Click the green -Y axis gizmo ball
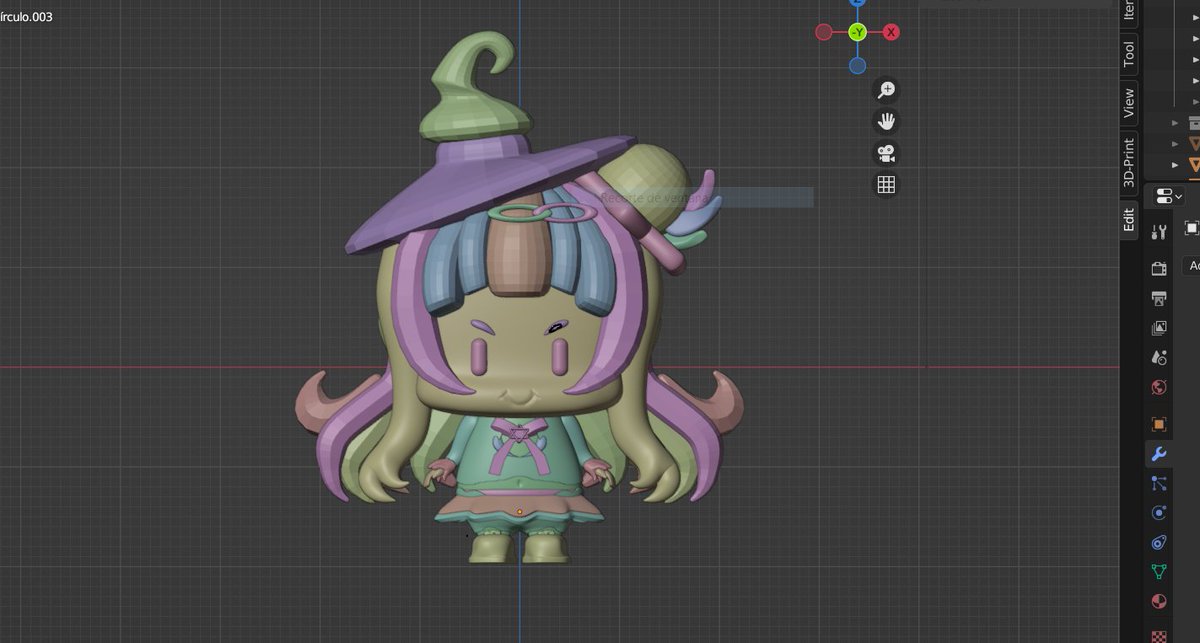This screenshot has width=1200, height=643. coord(857,32)
